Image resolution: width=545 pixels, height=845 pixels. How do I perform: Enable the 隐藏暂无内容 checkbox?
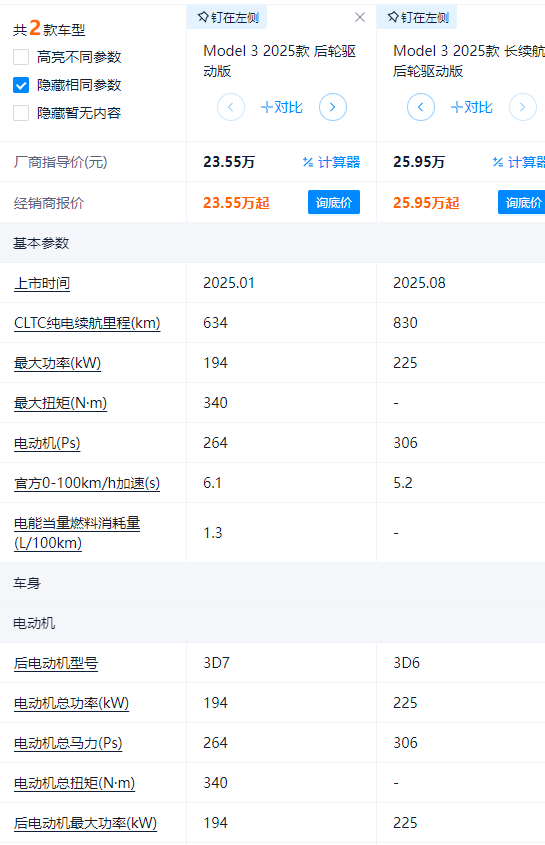[21, 113]
